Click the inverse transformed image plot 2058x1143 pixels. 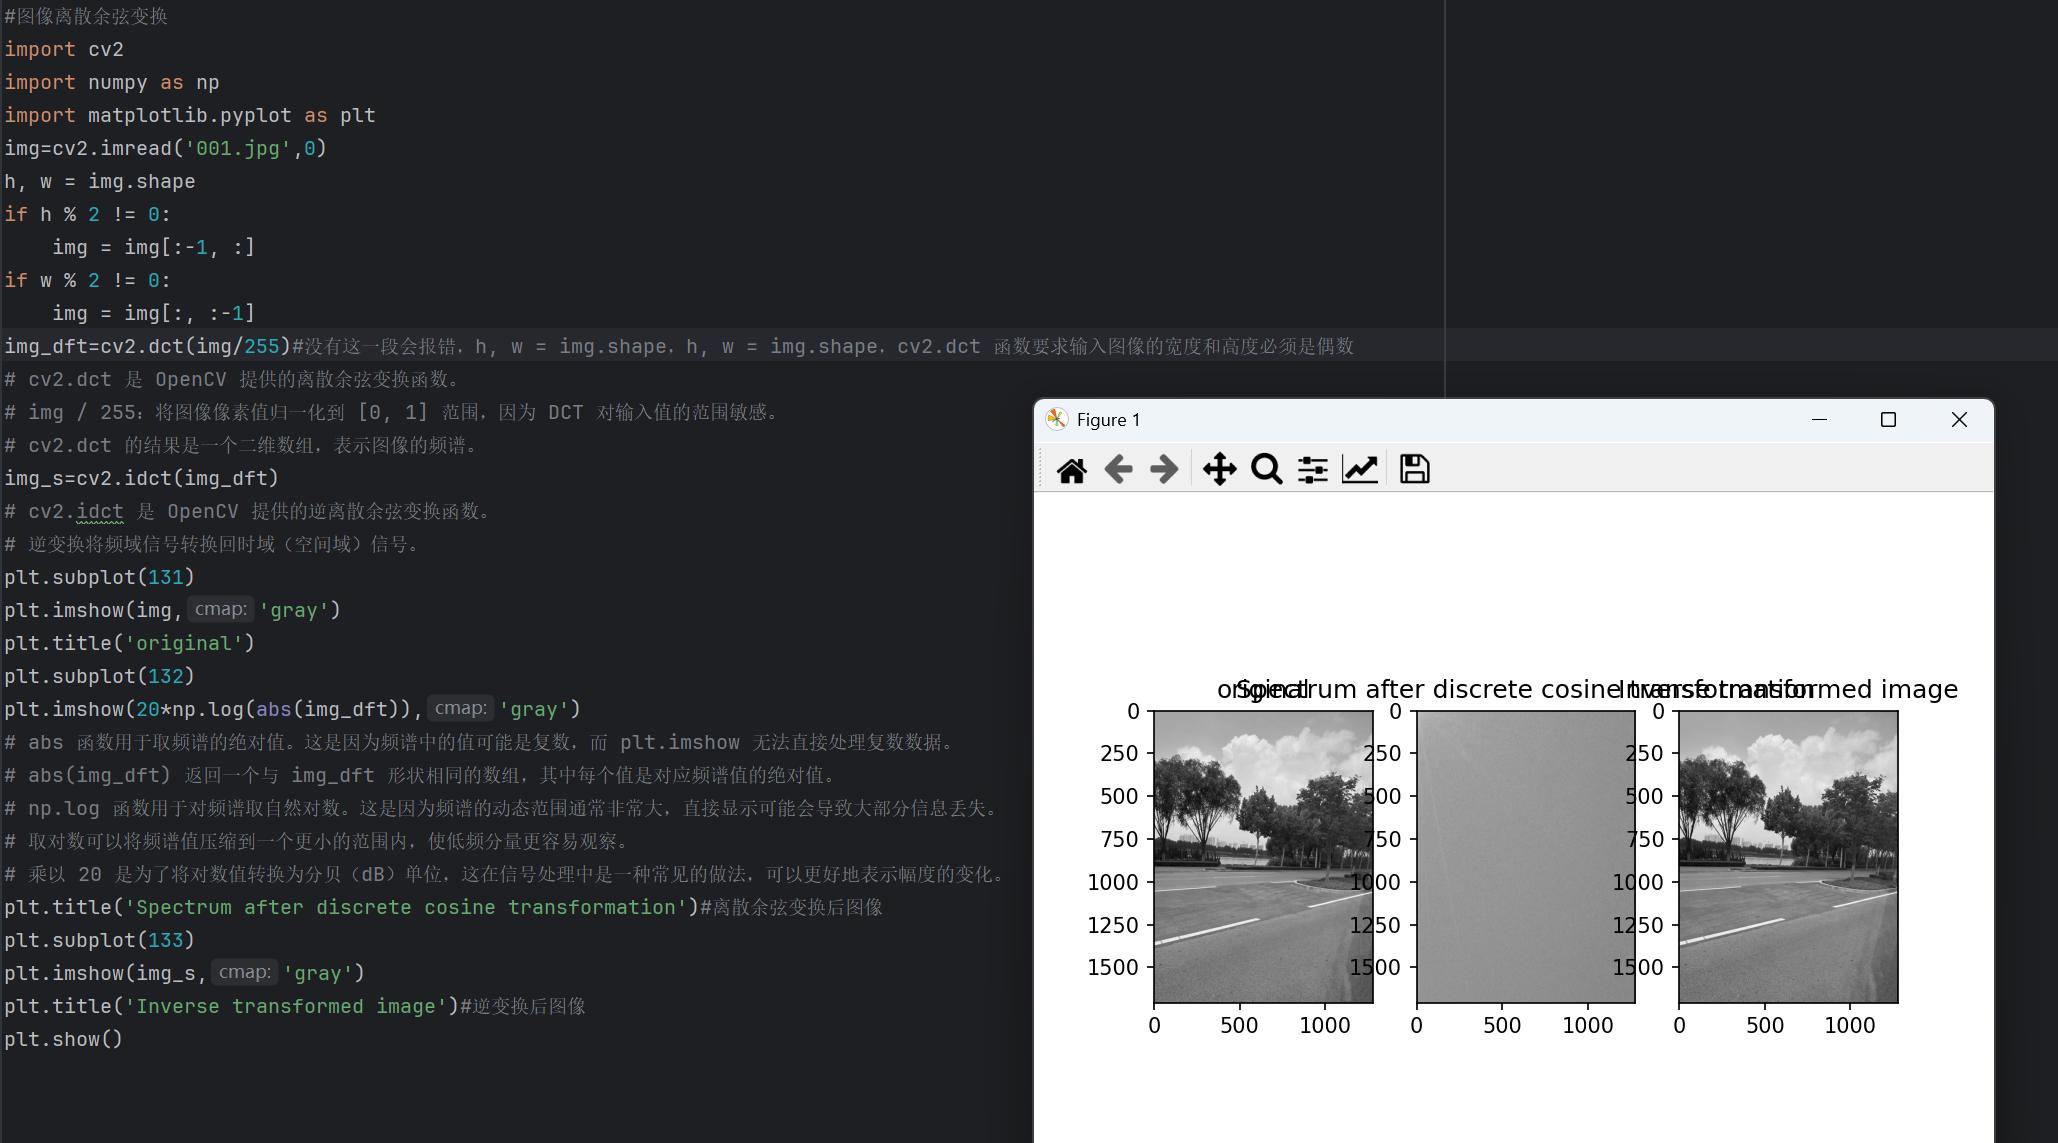point(1788,856)
